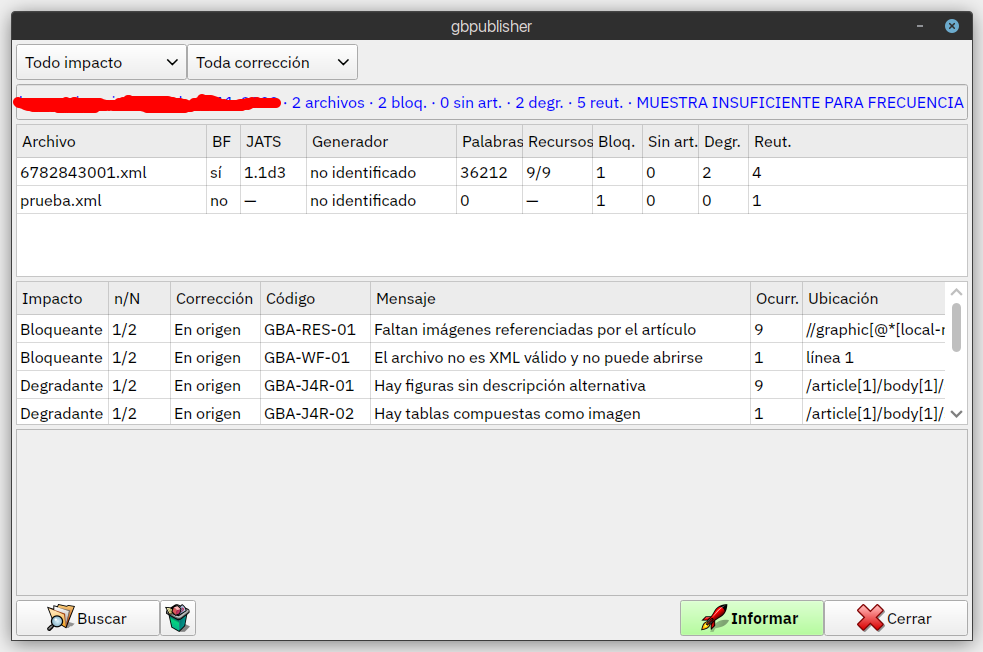Click the scroll-up arrow of the issues list
Image resolution: width=983 pixels, height=652 pixels.
(x=956, y=292)
